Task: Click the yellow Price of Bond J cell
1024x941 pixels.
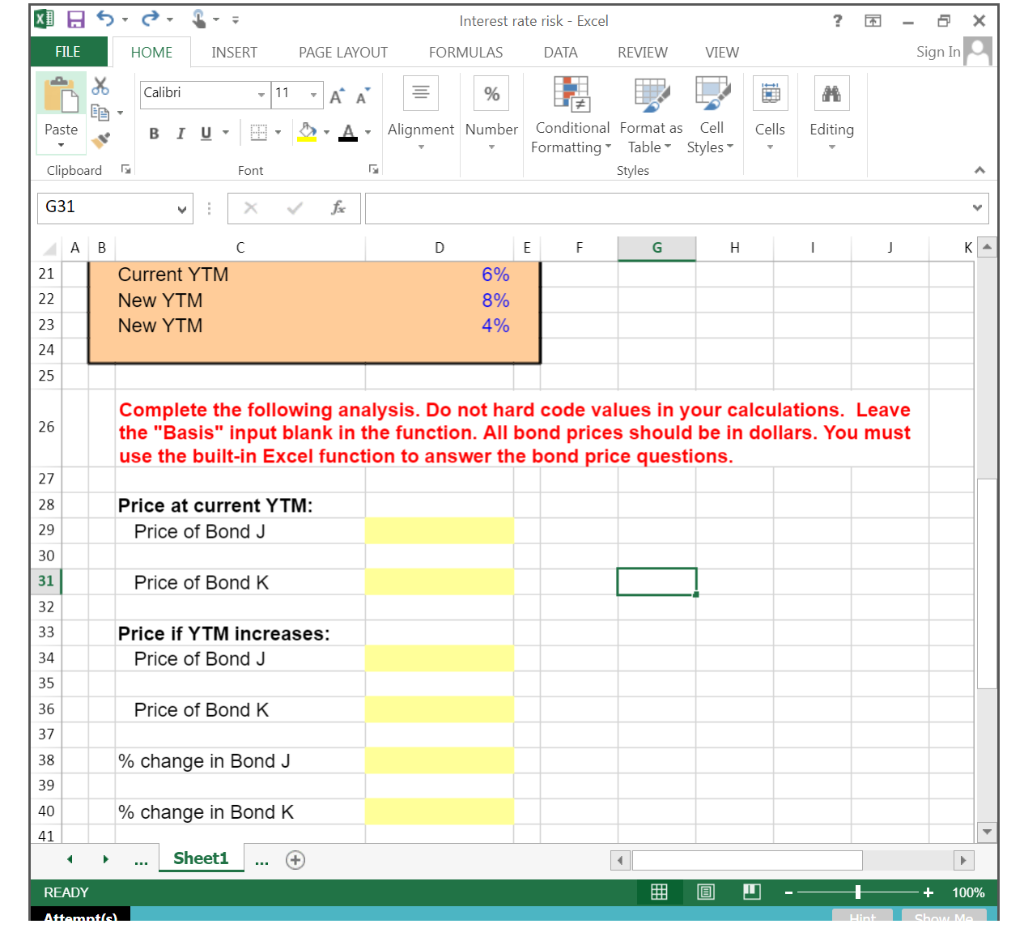Action: (440, 530)
